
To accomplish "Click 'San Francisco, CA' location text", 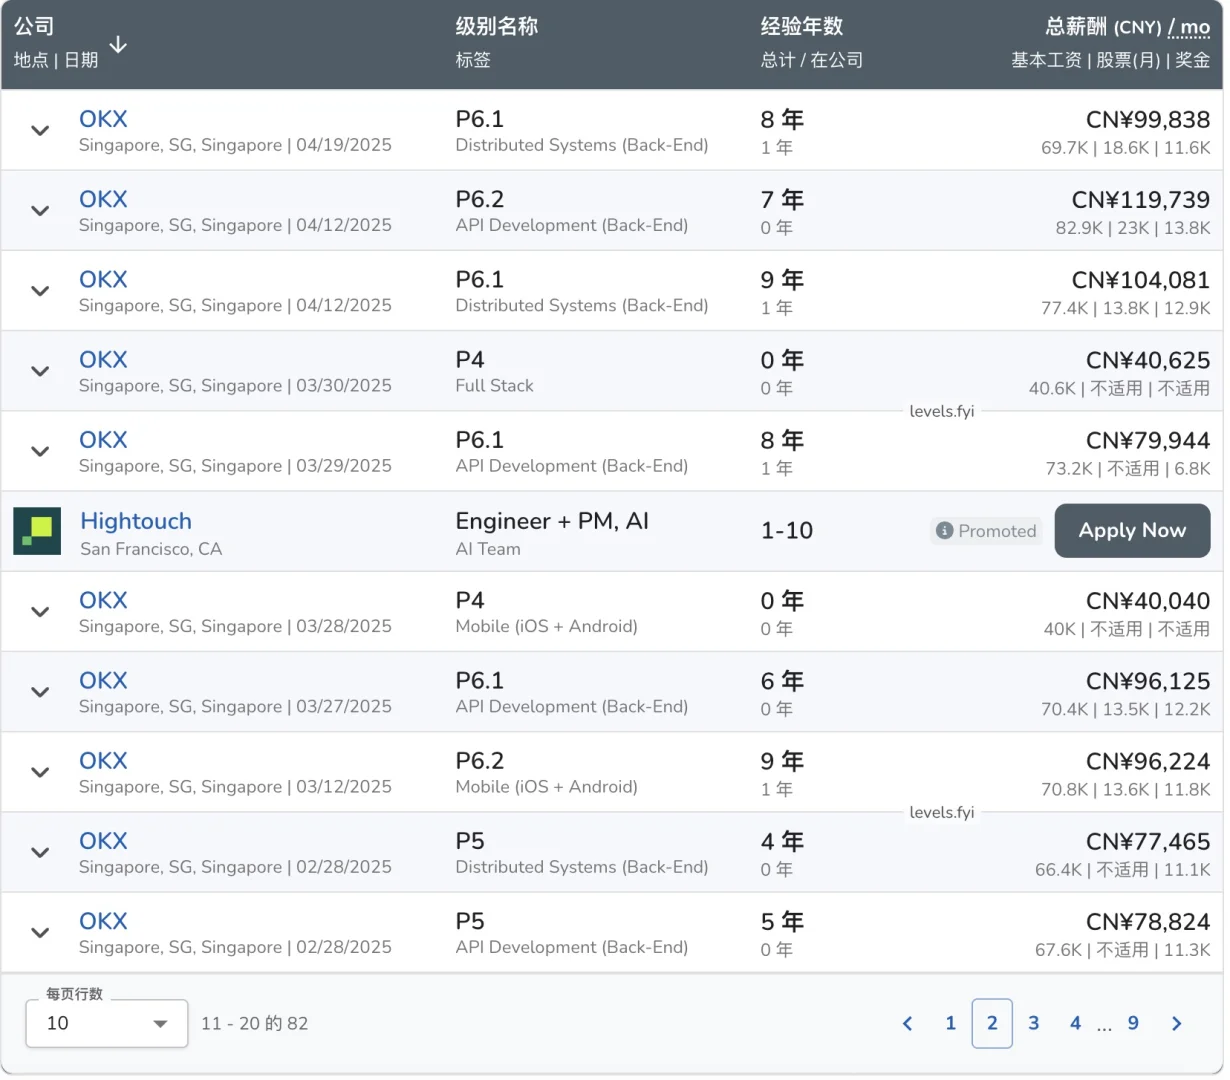I will [x=151, y=549].
